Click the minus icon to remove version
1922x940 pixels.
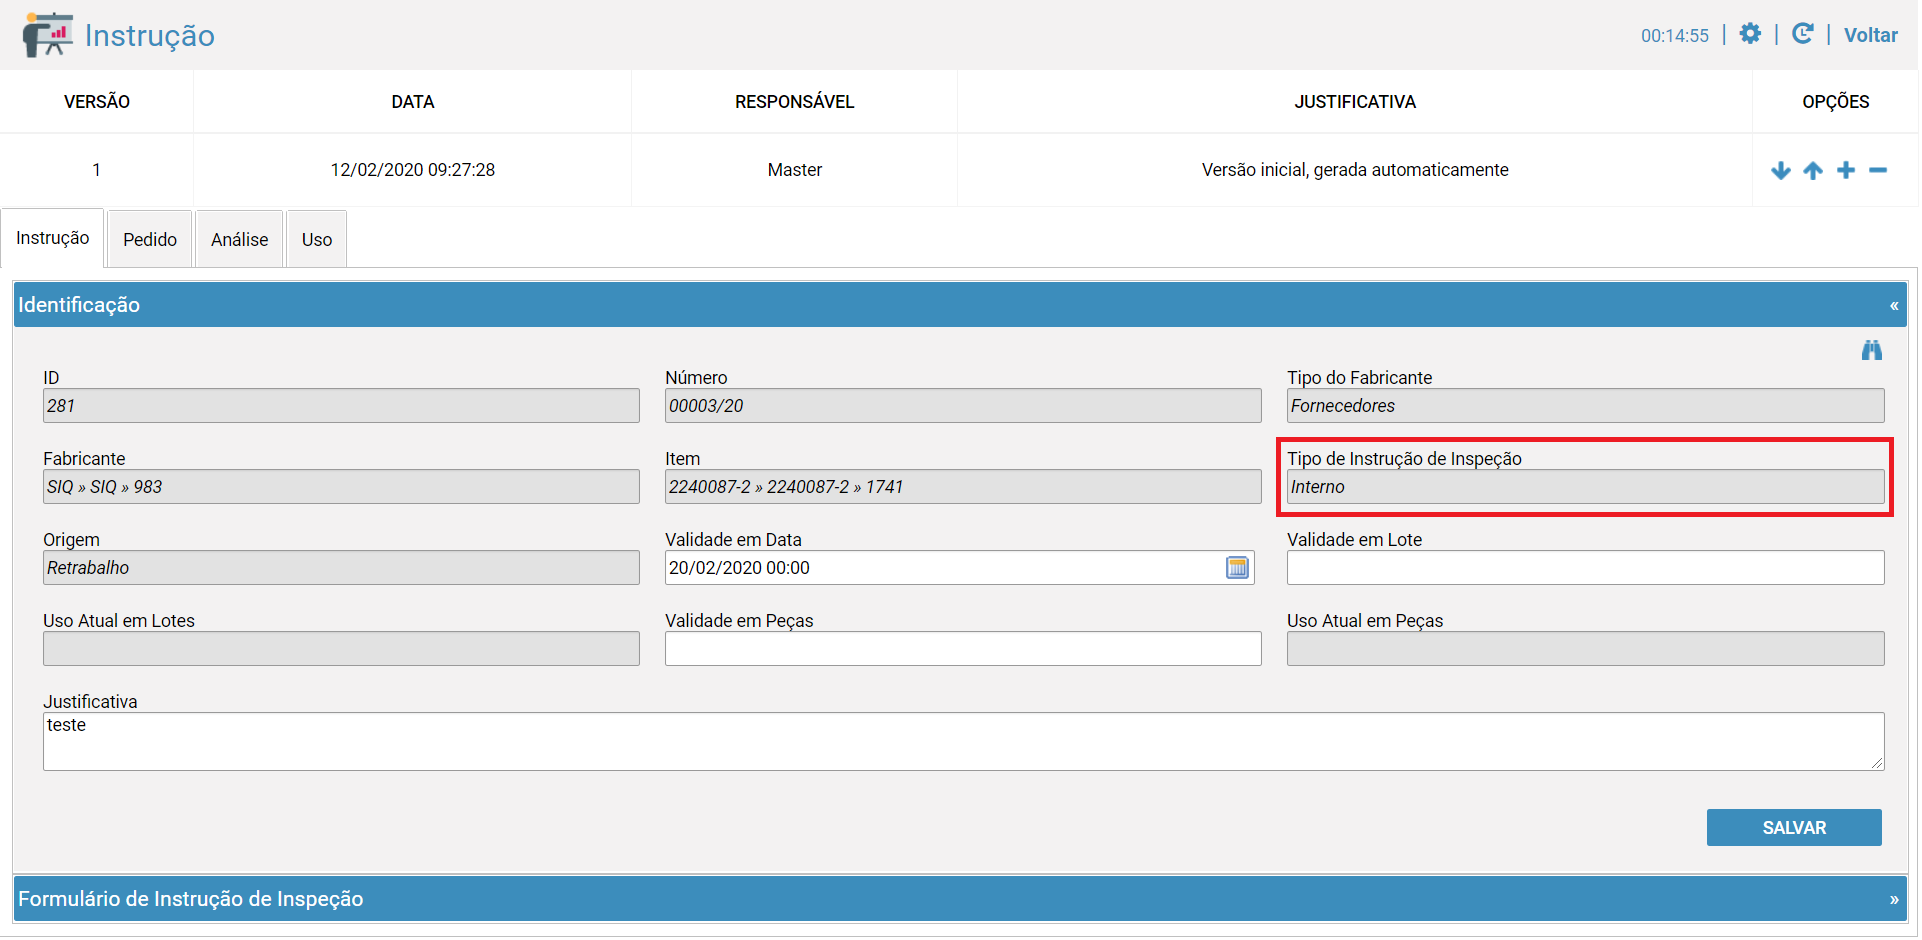pyautogui.click(x=1878, y=170)
